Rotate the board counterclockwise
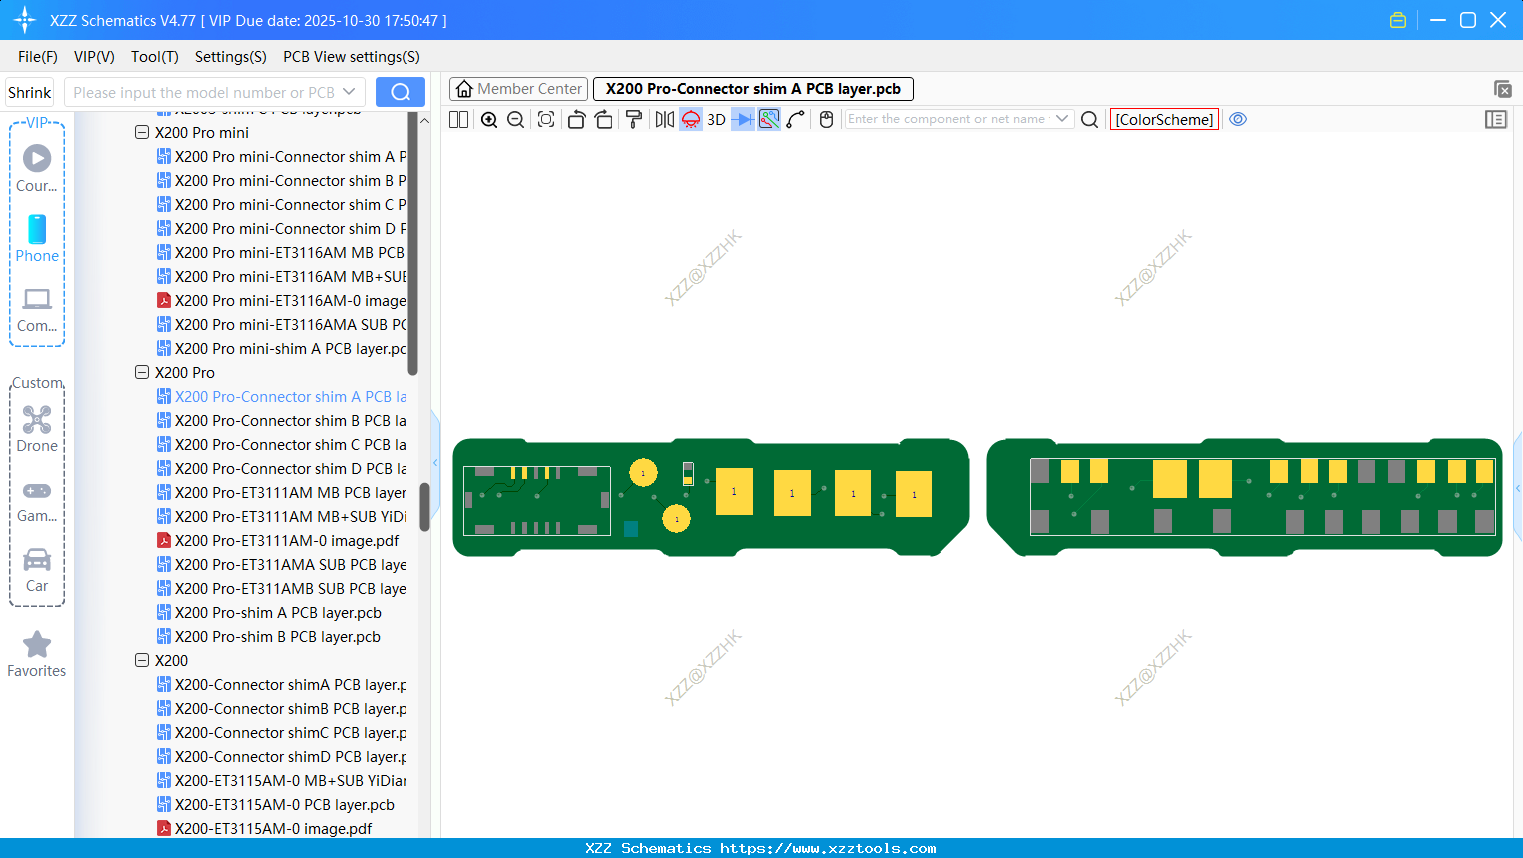The height and width of the screenshot is (858, 1523). 576,119
